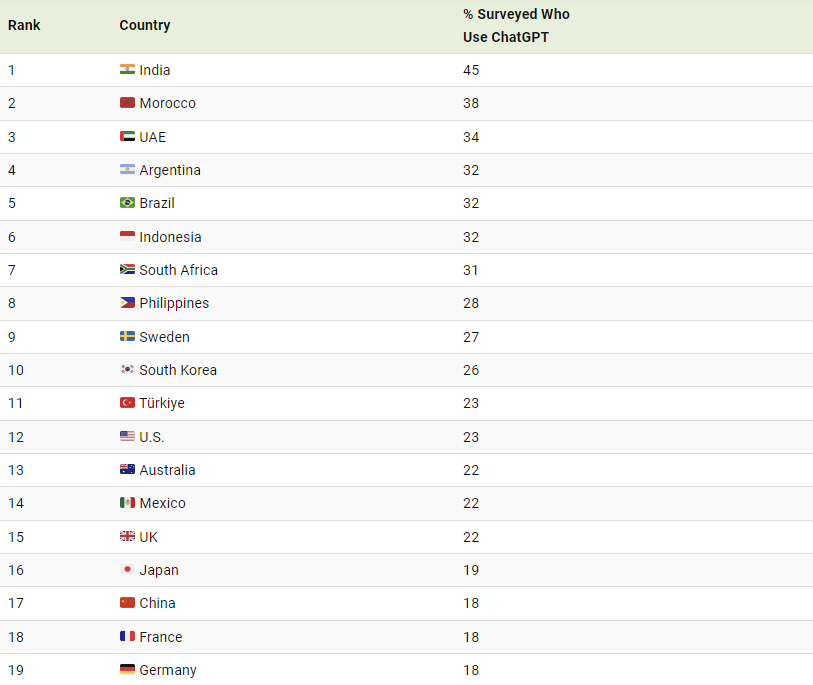Click the value 45 for India
The height and width of the screenshot is (685, 813).
[471, 70]
